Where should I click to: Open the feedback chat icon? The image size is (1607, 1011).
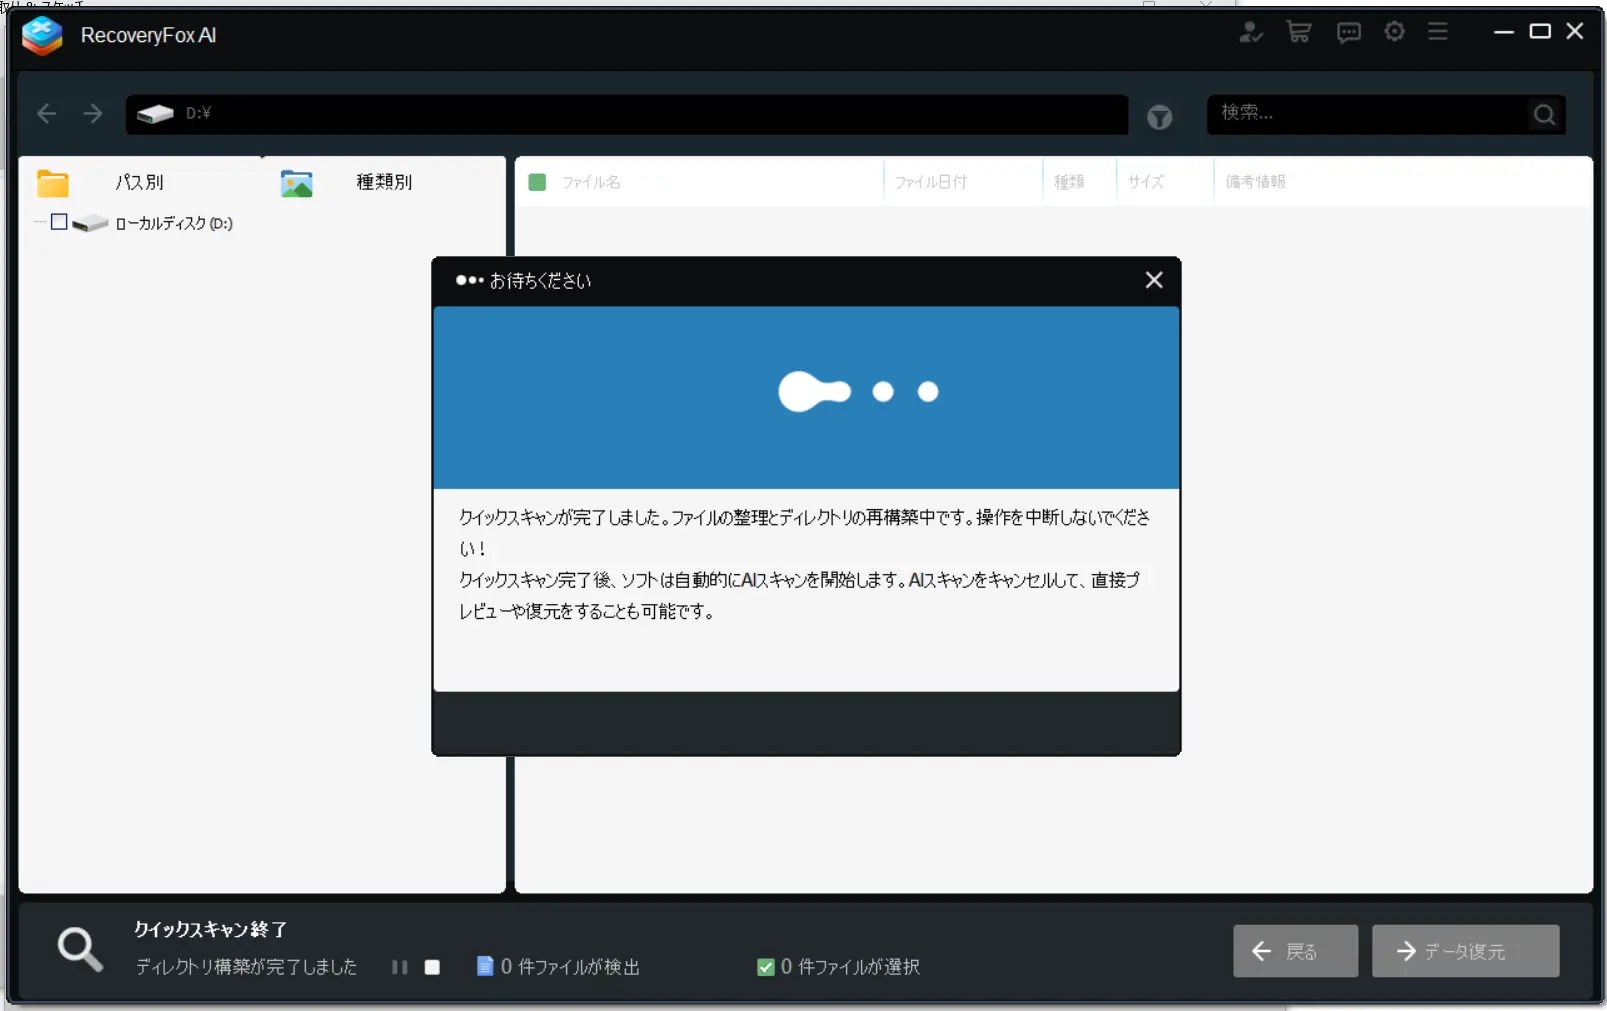[x=1348, y=33]
